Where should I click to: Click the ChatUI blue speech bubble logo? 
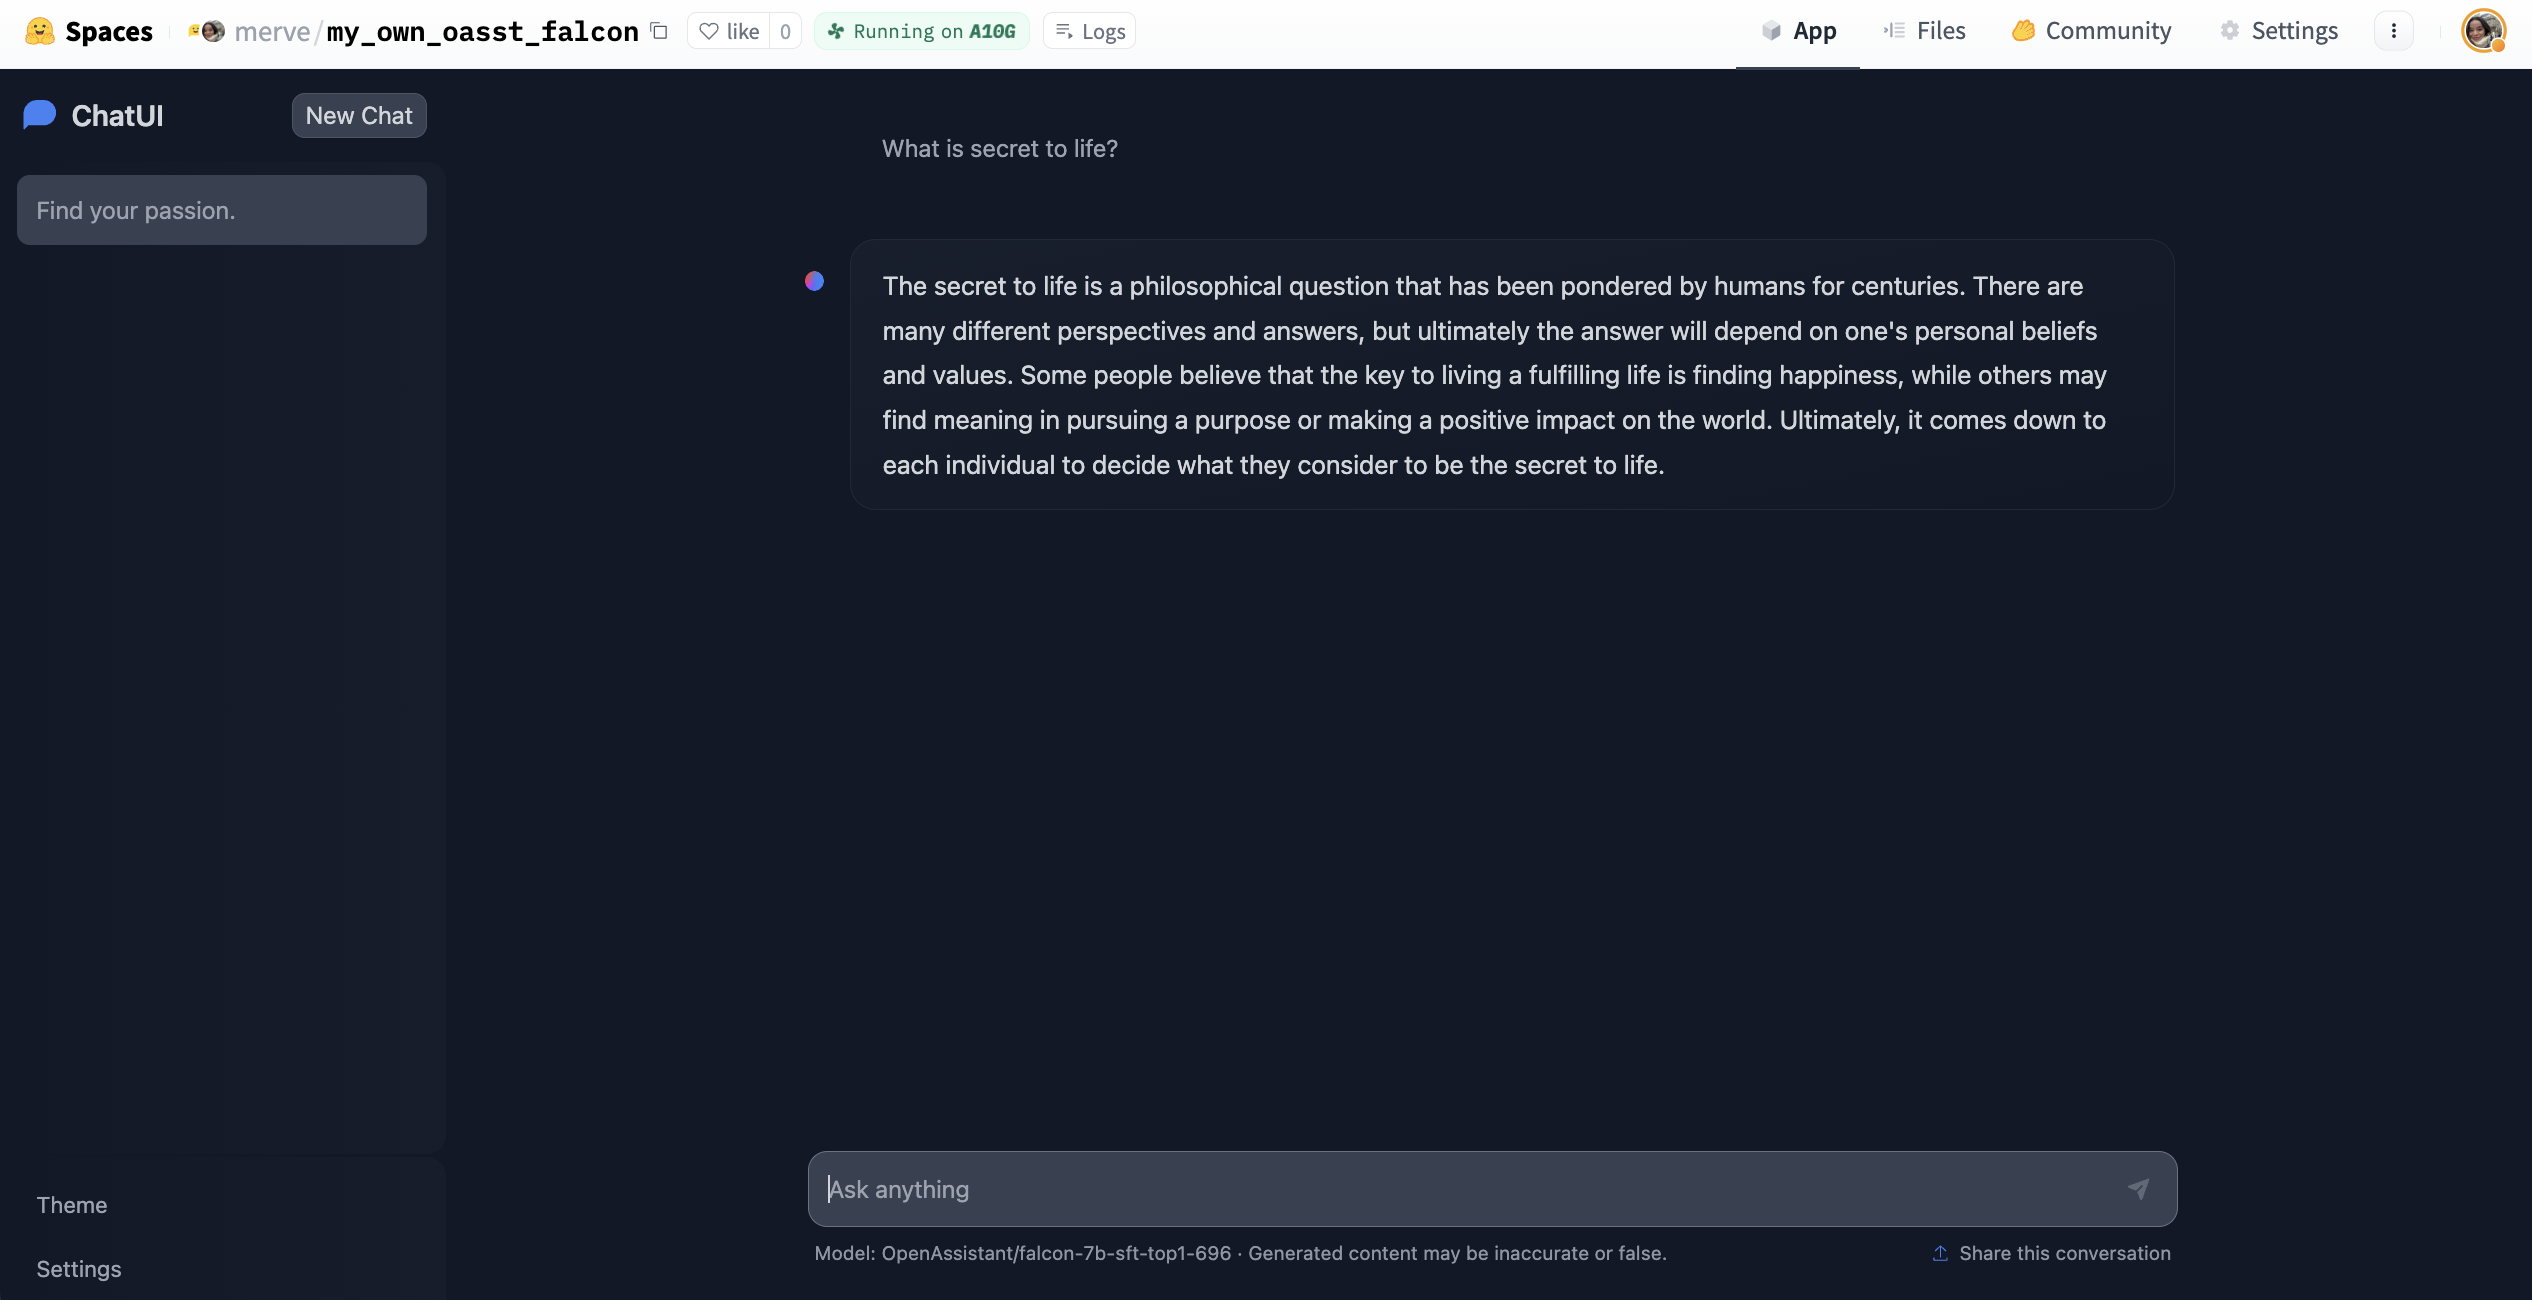click(40, 115)
